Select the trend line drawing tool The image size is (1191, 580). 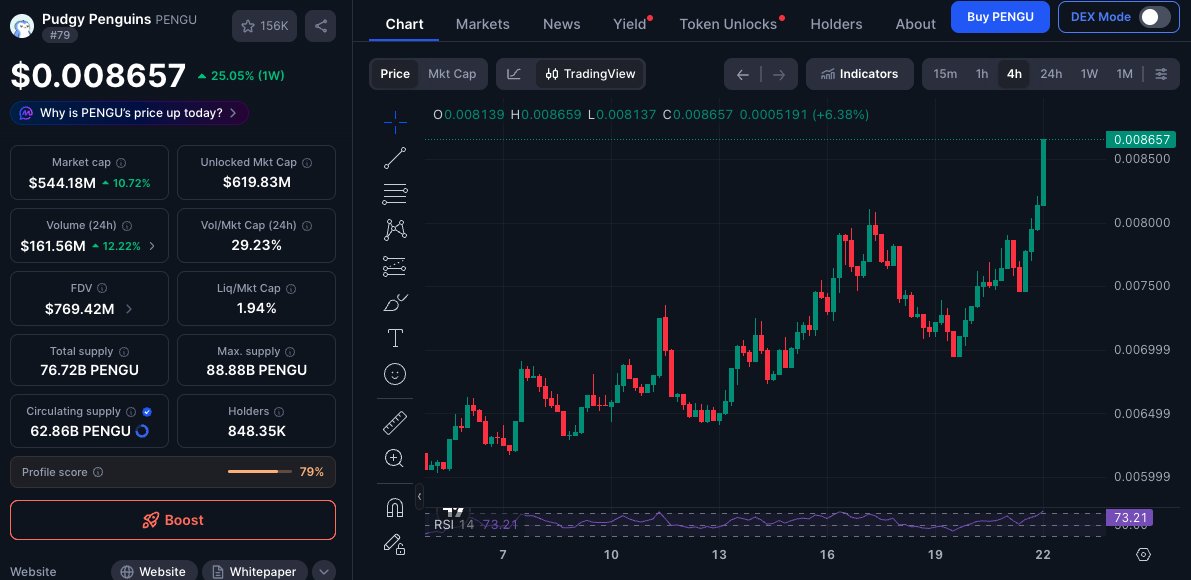395,158
